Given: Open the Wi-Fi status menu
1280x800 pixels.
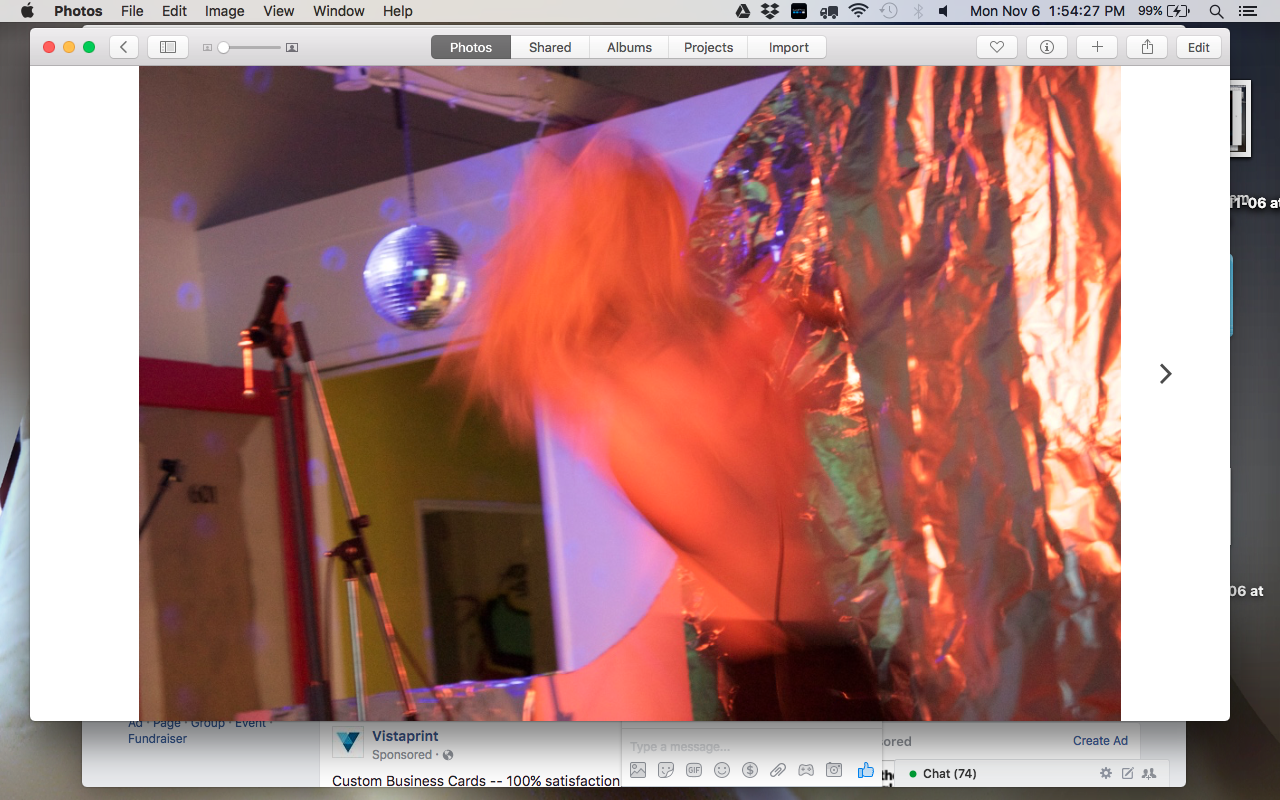Looking at the screenshot, I should pos(858,11).
